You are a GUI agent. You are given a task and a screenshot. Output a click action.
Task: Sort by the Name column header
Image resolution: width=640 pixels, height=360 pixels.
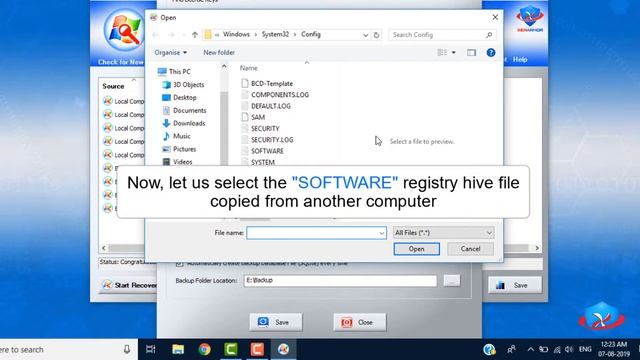coord(249,68)
